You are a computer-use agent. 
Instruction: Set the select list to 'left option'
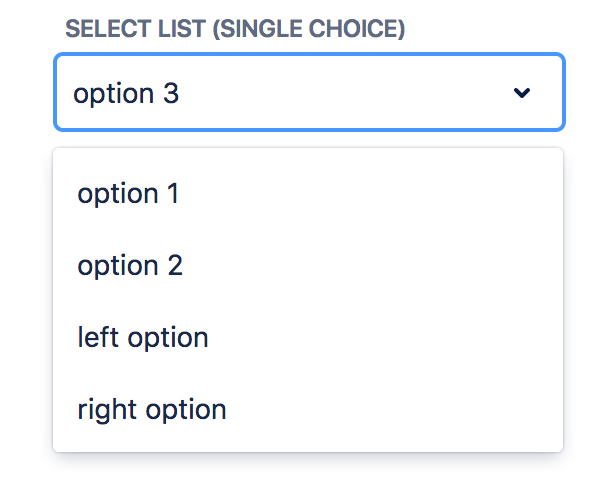point(142,338)
